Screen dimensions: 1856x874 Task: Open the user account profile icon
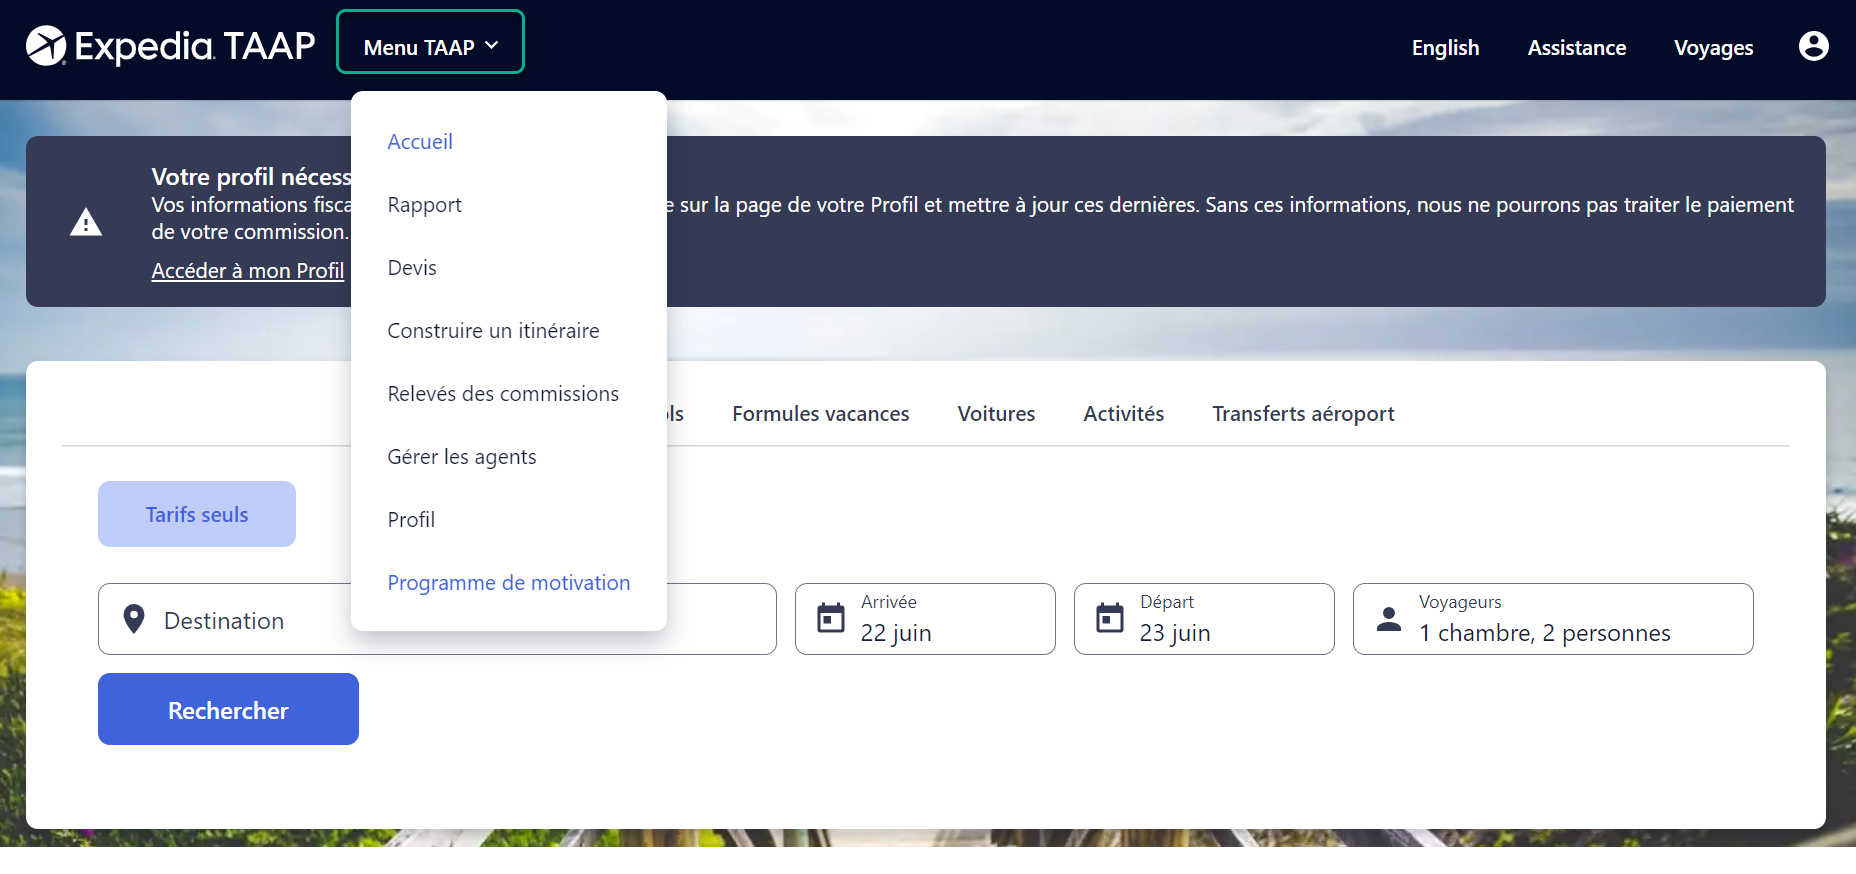1813,46
